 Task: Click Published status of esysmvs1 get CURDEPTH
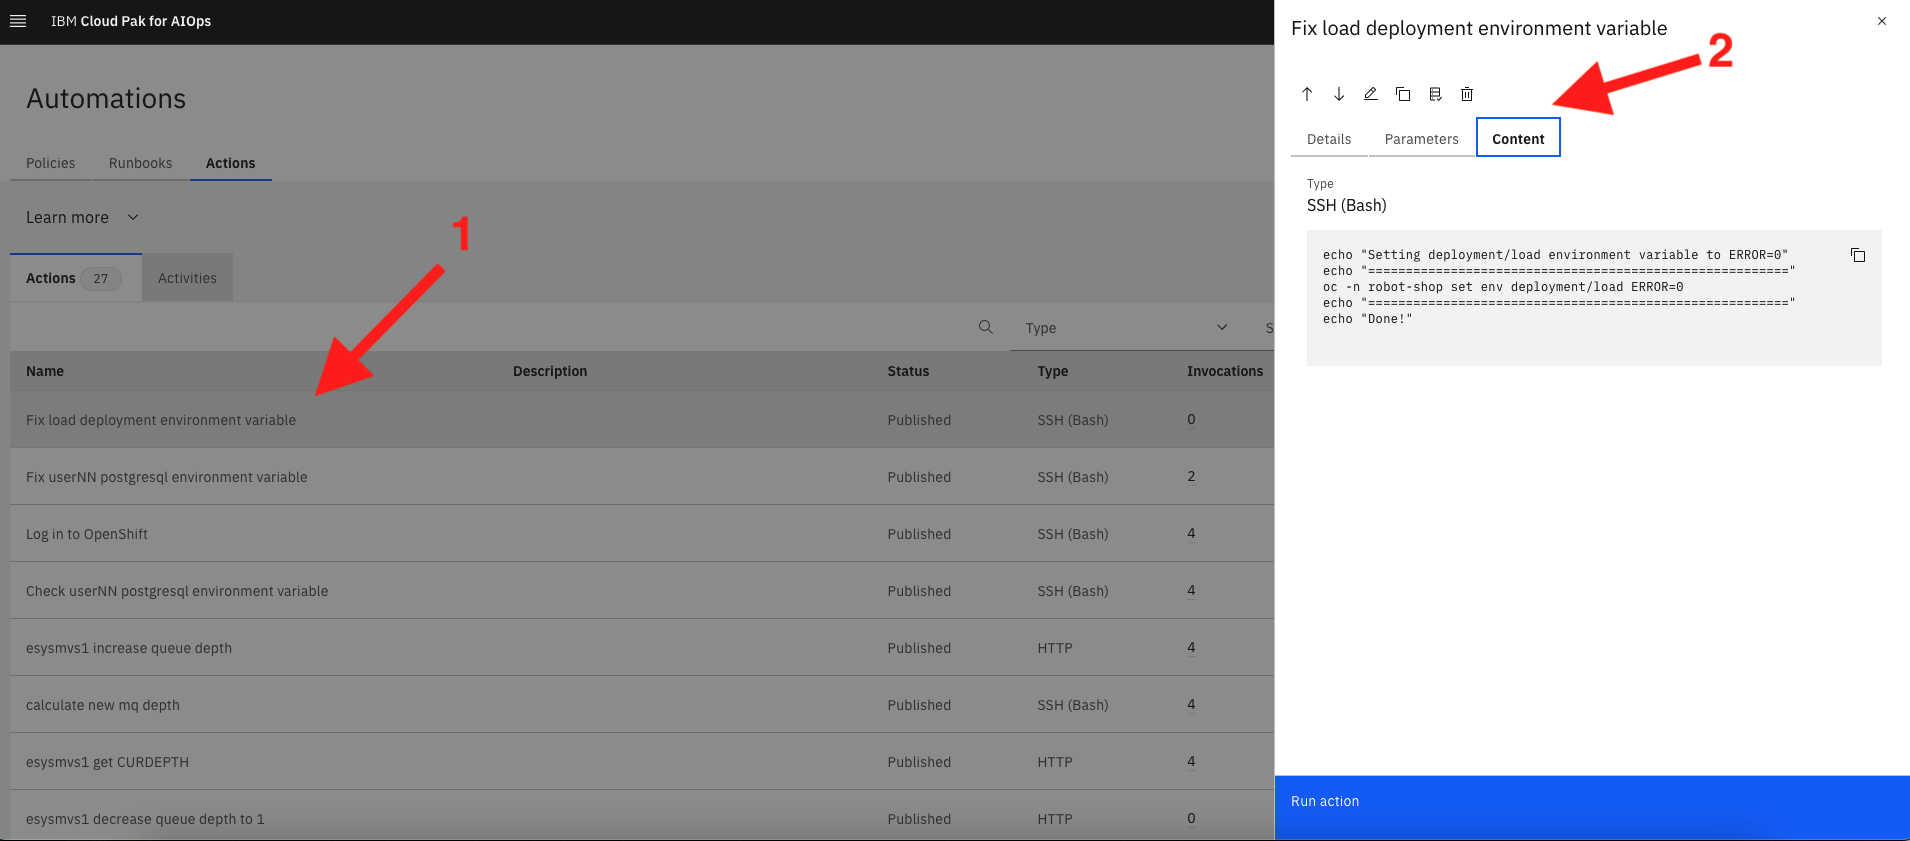pos(919,762)
